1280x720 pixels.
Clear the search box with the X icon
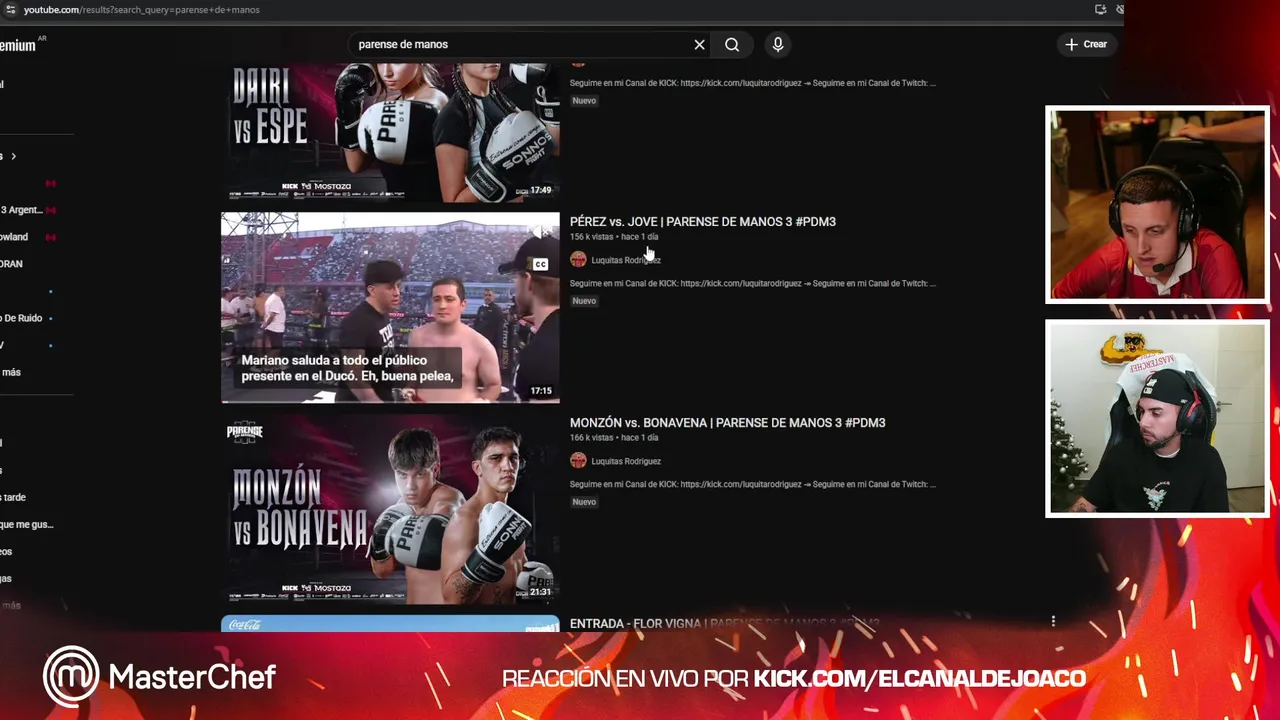[699, 44]
